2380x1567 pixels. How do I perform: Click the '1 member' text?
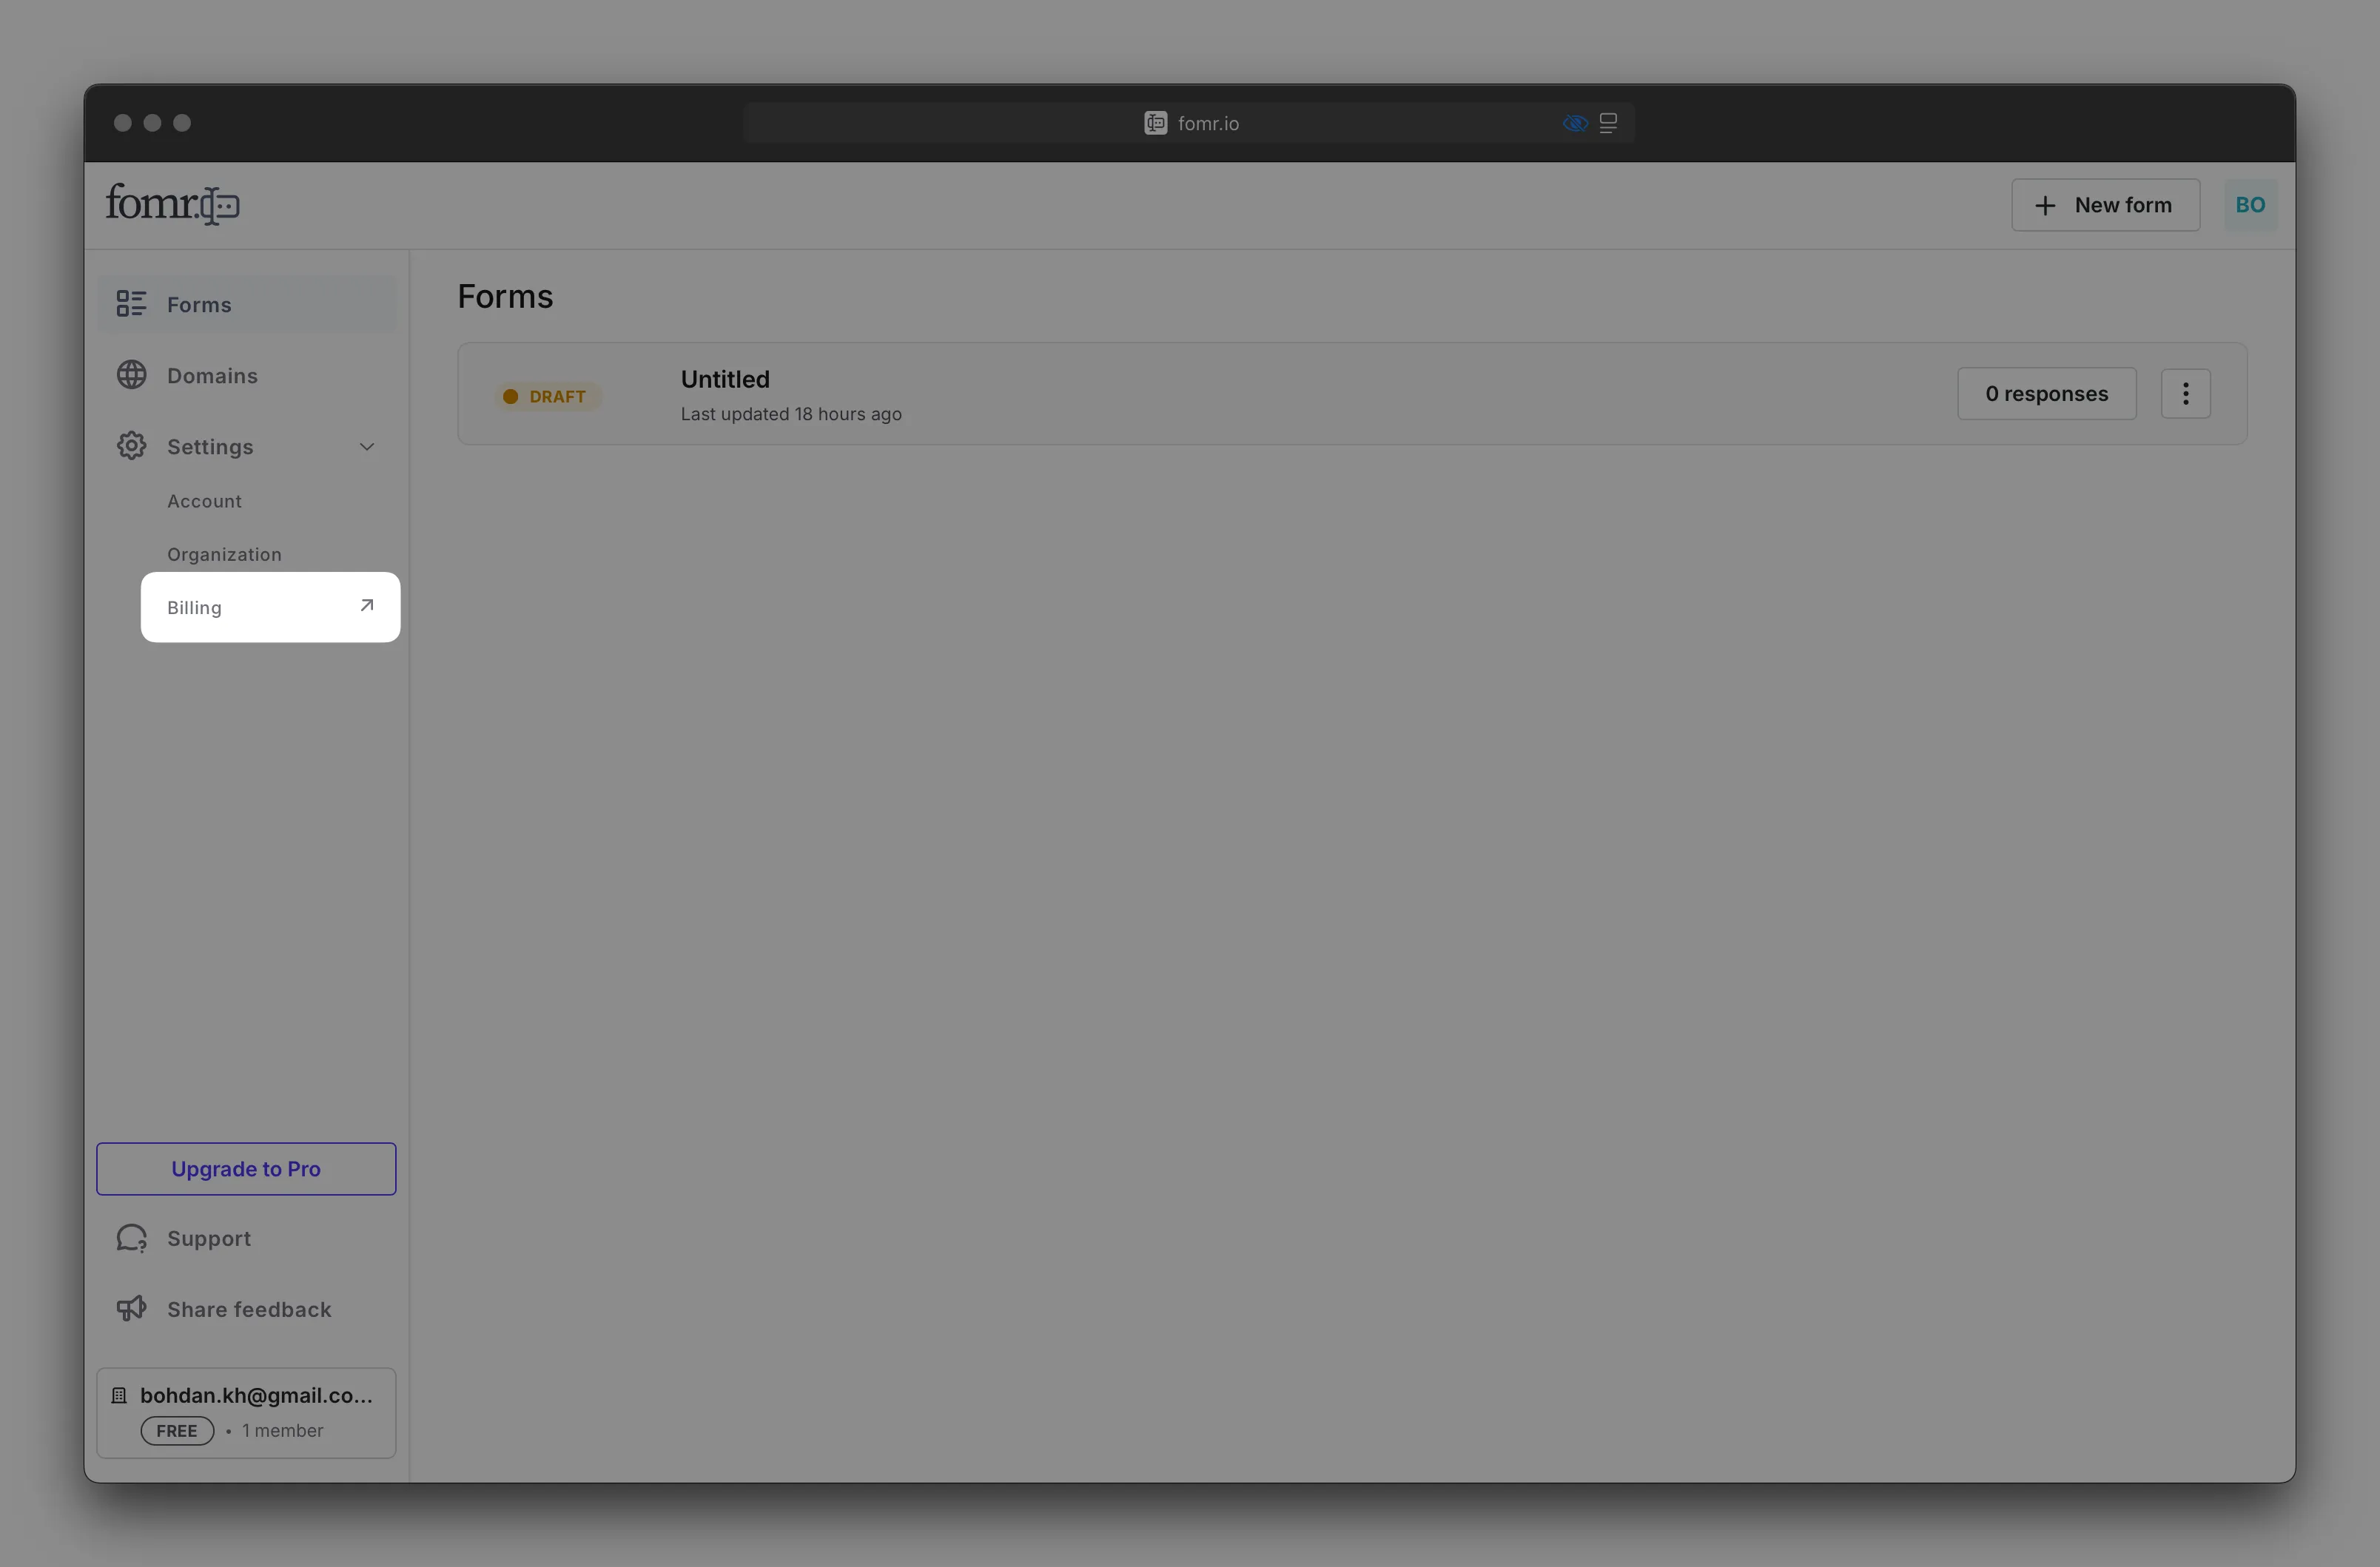click(282, 1430)
